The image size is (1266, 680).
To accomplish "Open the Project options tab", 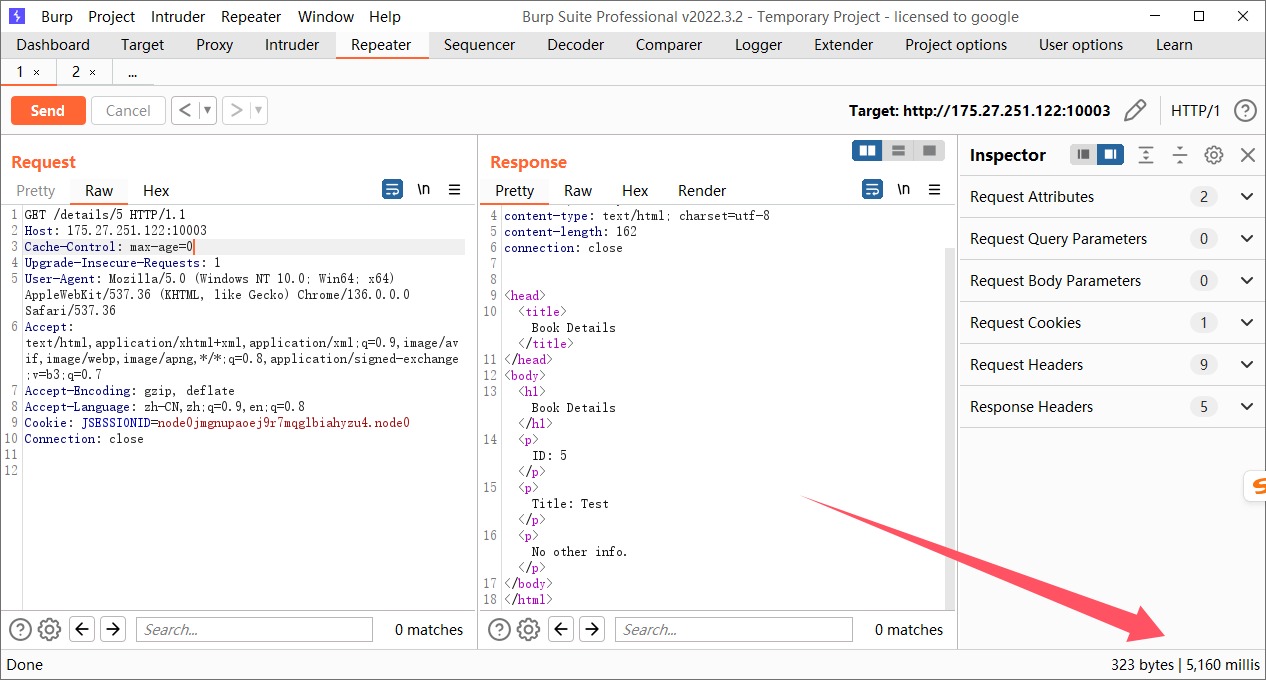I will click(x=956, y=45).
